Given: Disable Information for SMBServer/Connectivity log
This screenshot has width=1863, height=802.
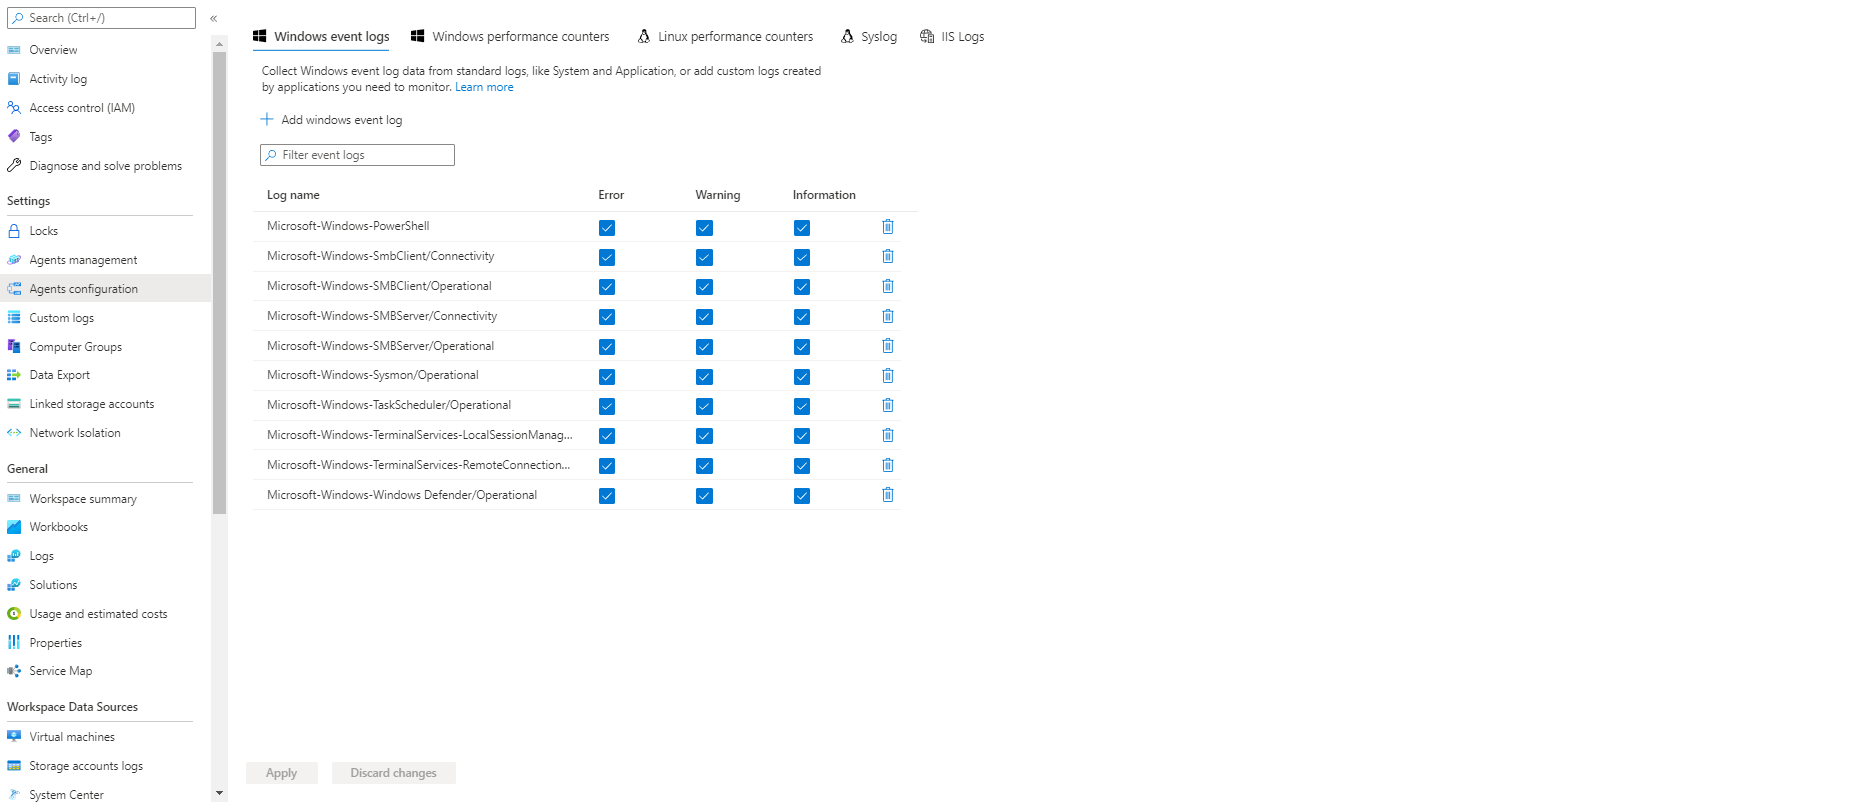Looking at the screenshot, I should click(802, 317).
